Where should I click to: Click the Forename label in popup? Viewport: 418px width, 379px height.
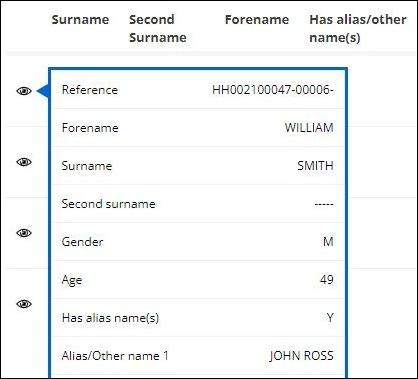coord(90,128)
